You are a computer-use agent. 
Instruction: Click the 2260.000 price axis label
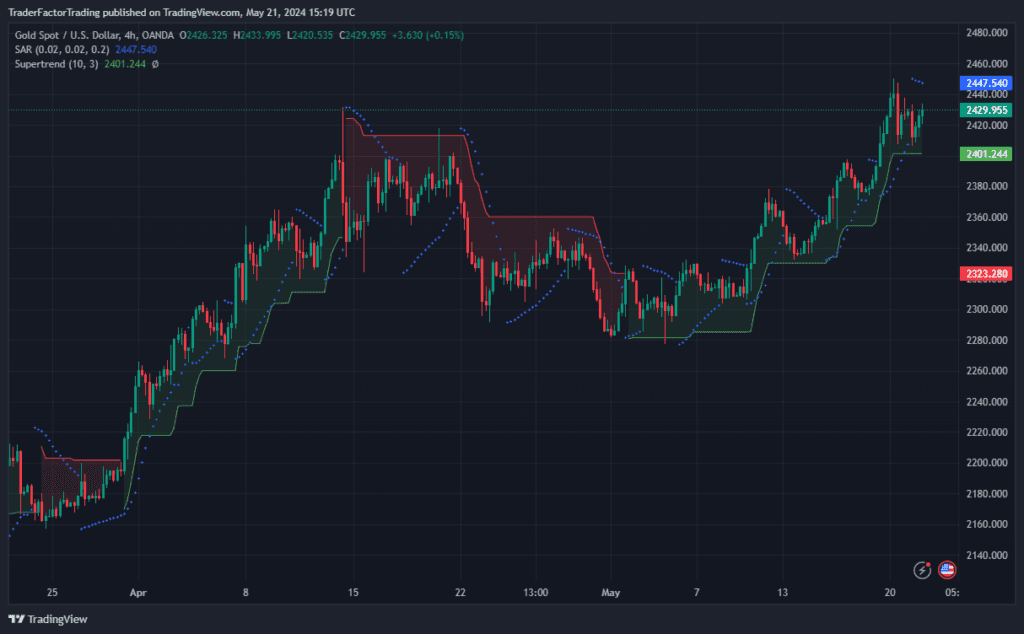tap(987, 370)
